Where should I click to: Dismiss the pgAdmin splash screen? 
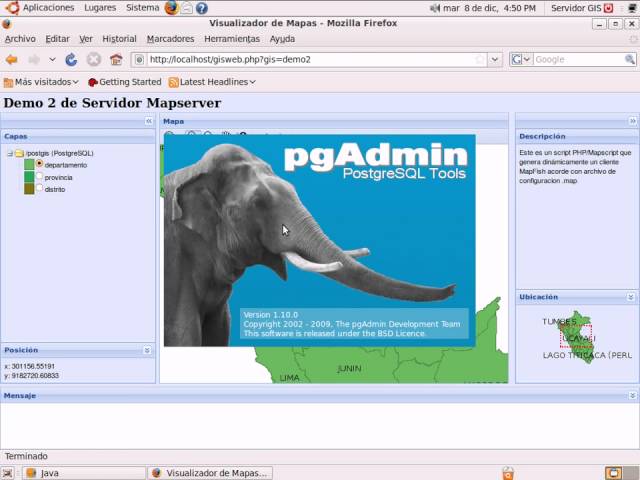(x=320, y=240)
